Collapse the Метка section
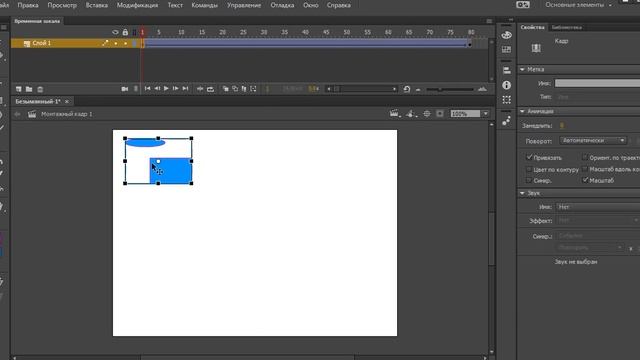The width and height of the screenshot is (640, 360). [x=522, y=69]
